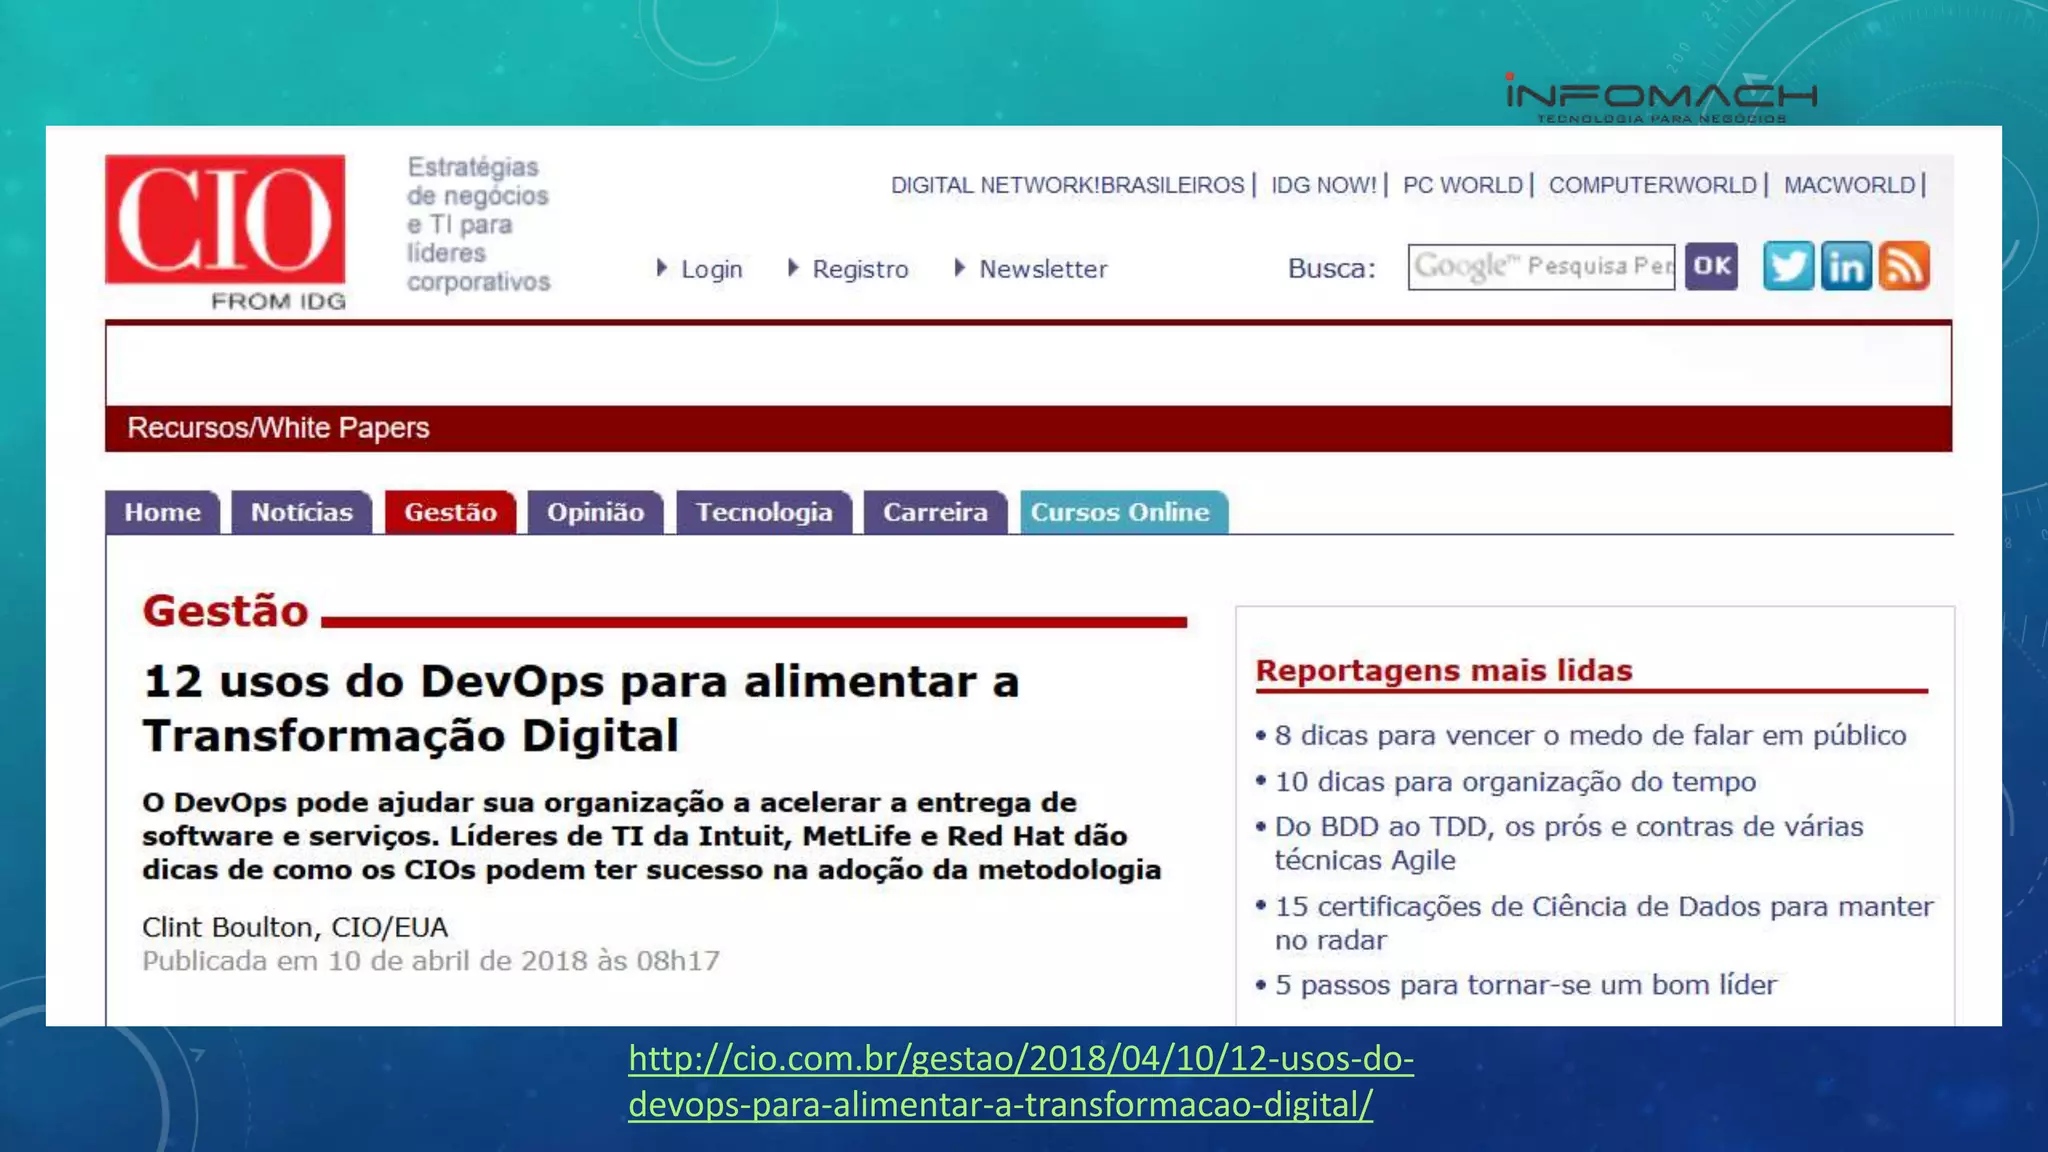Open Recursos/White Papers bar
Viewport: 2048px width, 1152px height.
(x=1028, y=428)
